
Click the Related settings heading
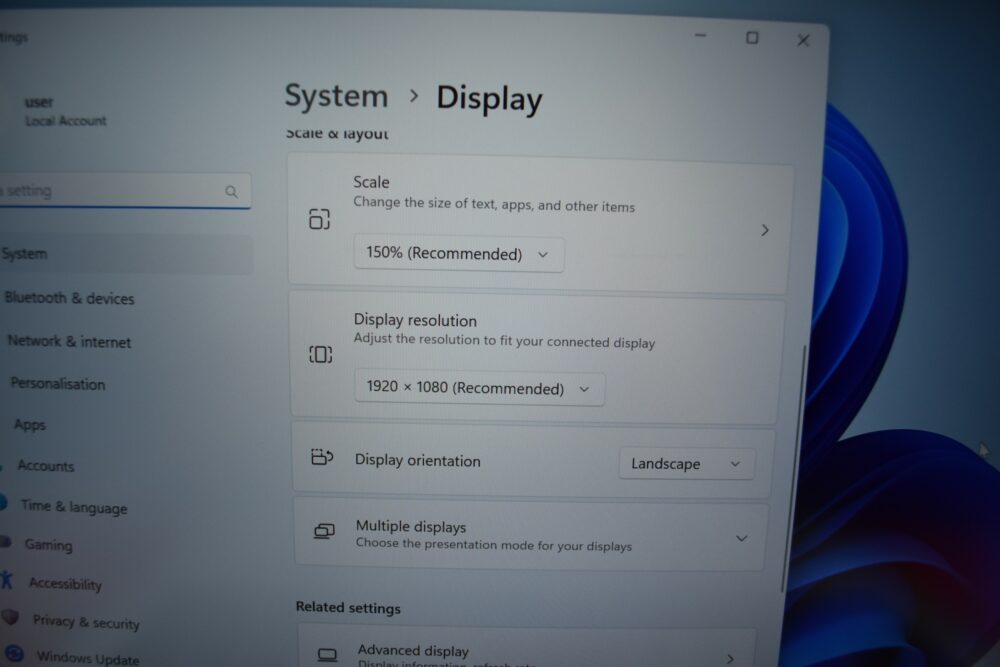(348, 608)
